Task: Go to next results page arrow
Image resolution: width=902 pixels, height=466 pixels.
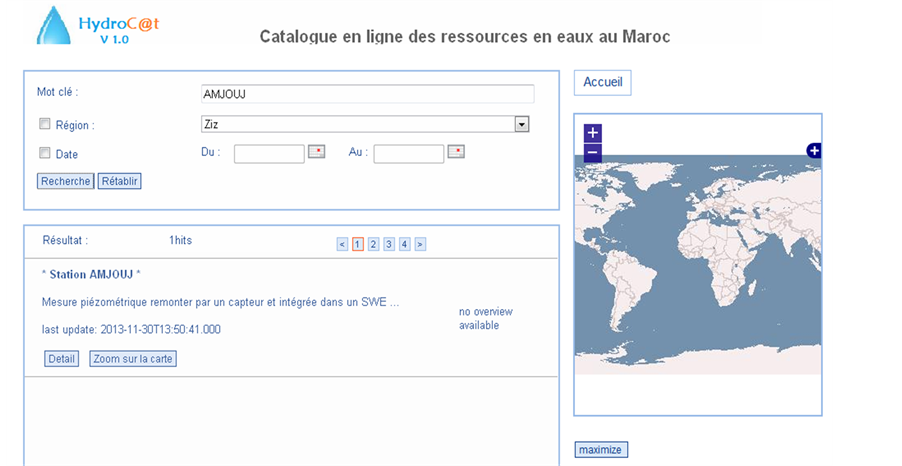Action: tap(420, 244)
